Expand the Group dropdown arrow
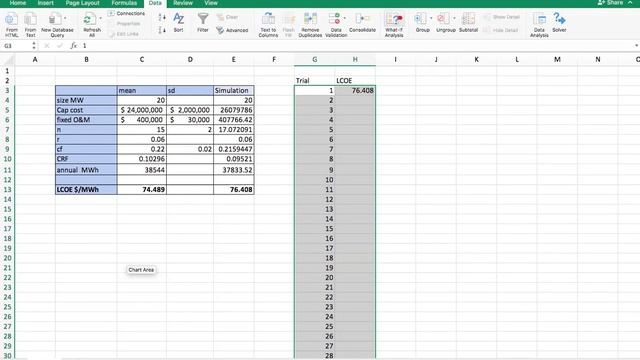Screen dimensions: 640x360 431,18
